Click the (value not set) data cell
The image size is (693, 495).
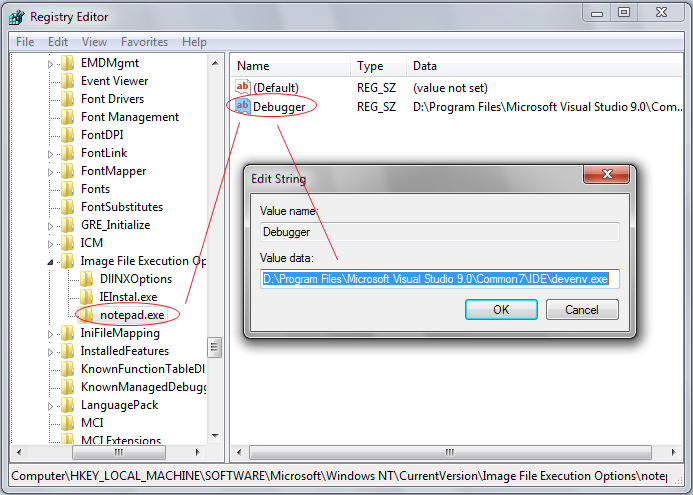(450, 88)
